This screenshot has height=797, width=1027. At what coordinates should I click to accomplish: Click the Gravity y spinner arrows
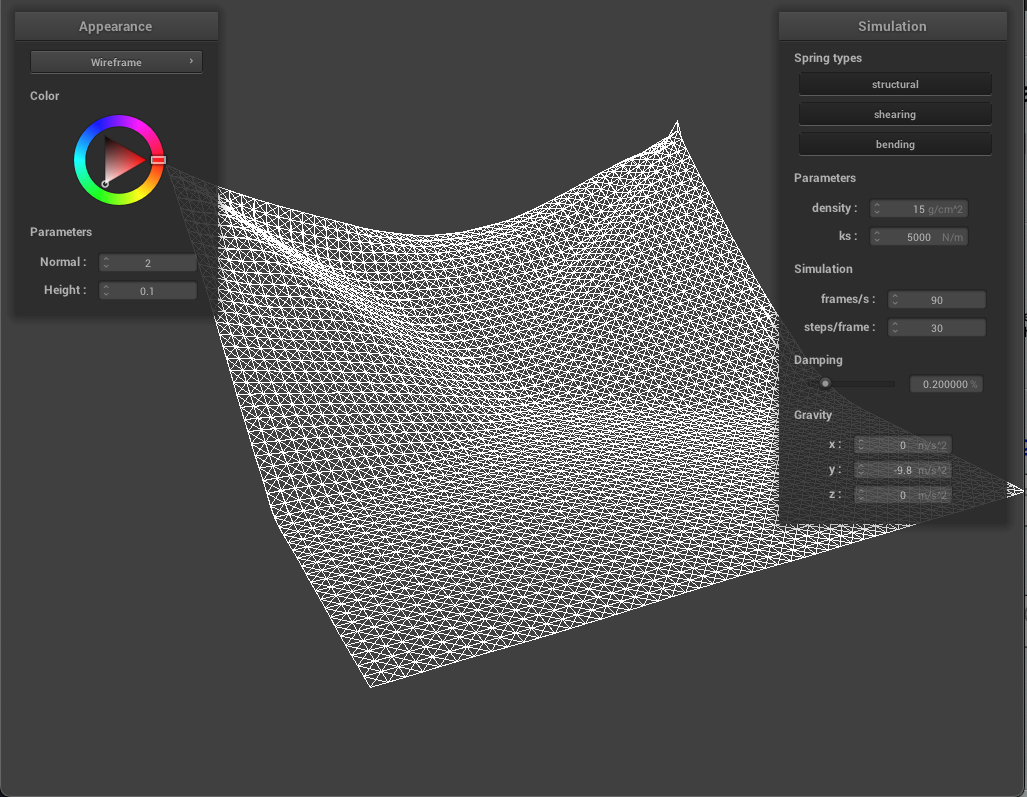[861, 470]
